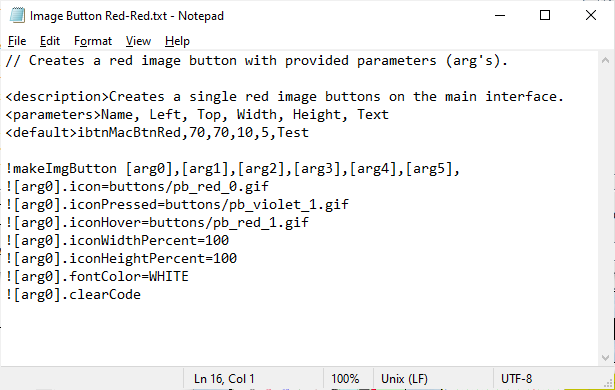The height and width of the screenshot is (390, 615).
Task: Maximize the Notepad window
Action: [x=545, y=16]
